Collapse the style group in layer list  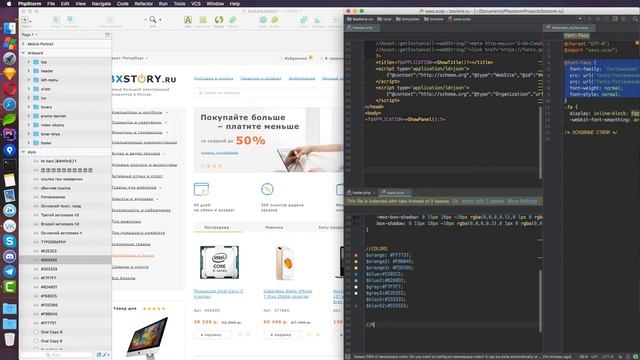point(24,152)
